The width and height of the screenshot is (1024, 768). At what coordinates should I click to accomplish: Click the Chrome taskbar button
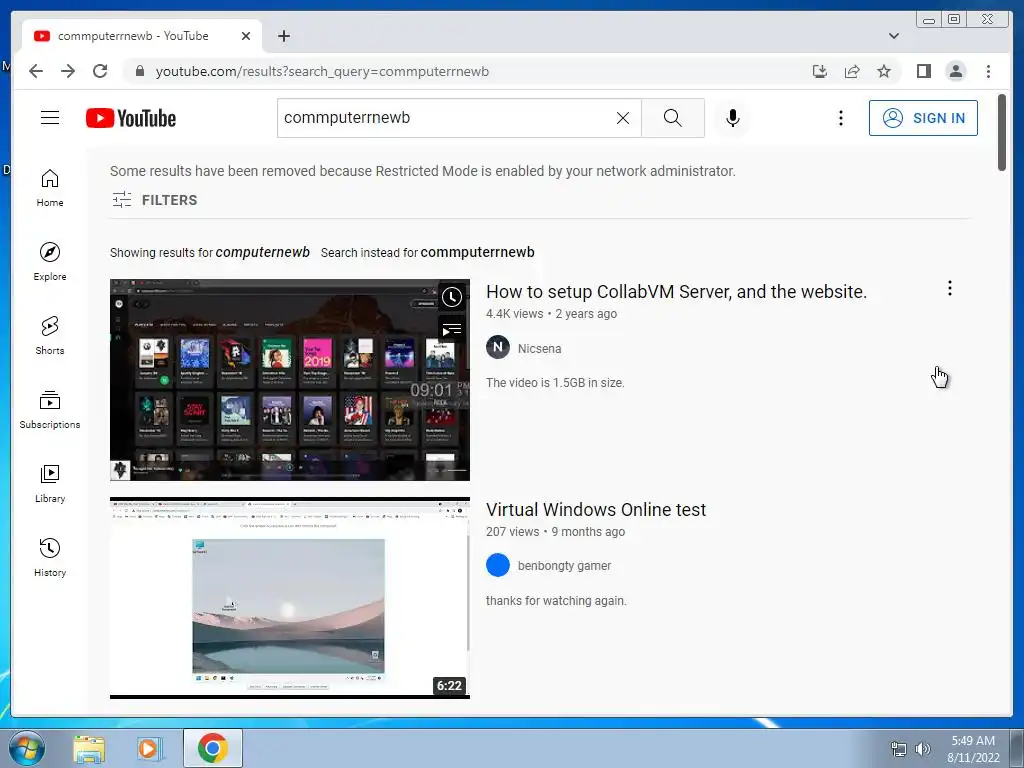pos(212,748)
